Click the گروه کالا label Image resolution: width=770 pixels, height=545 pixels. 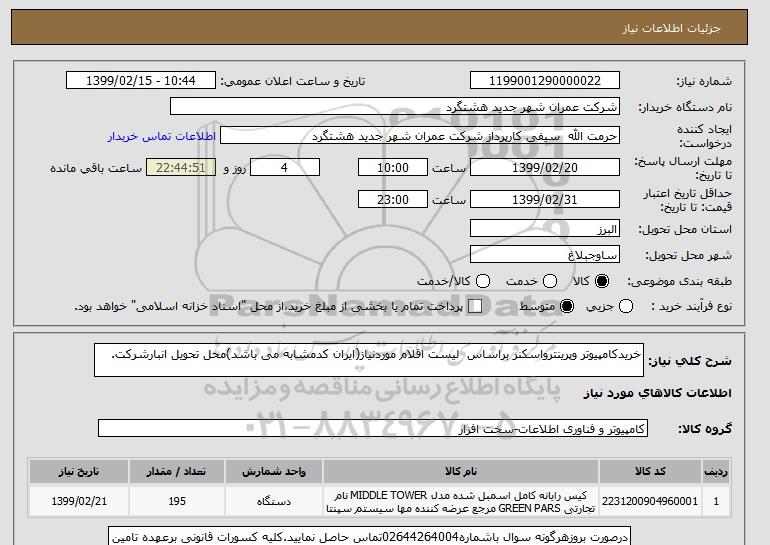(x=705, y=429)
